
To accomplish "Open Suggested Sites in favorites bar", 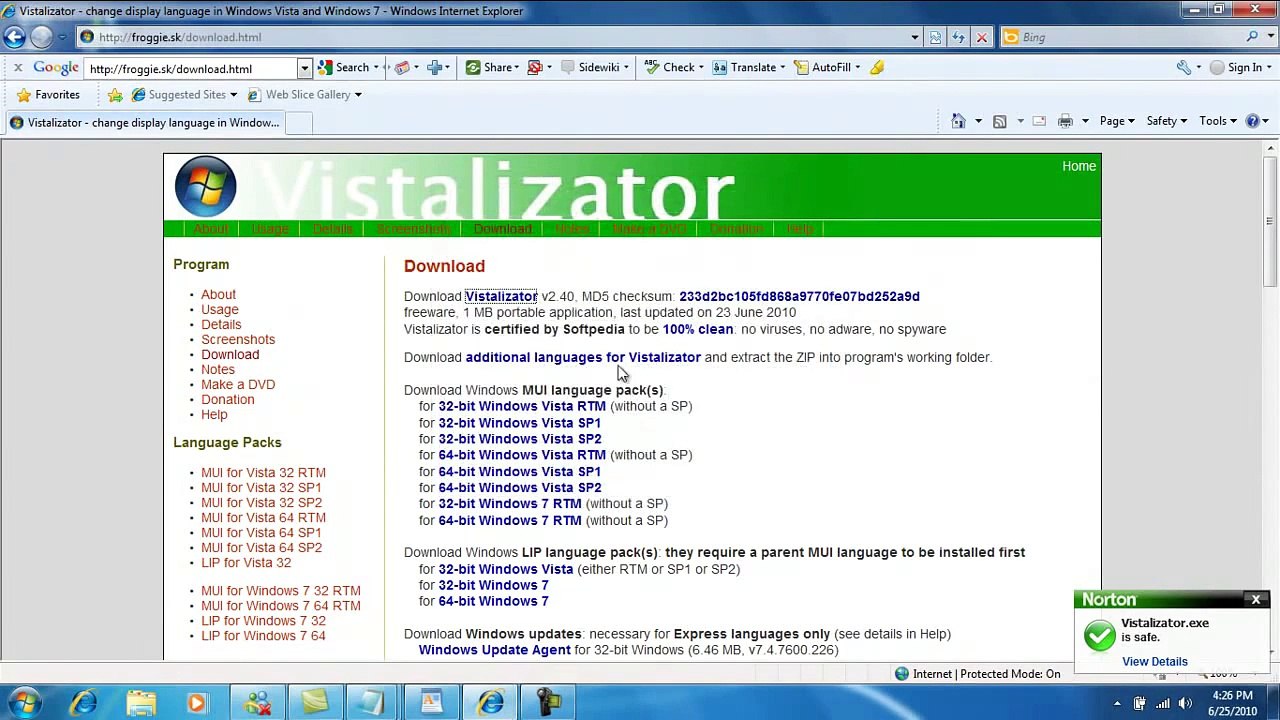I will point(184,94).
